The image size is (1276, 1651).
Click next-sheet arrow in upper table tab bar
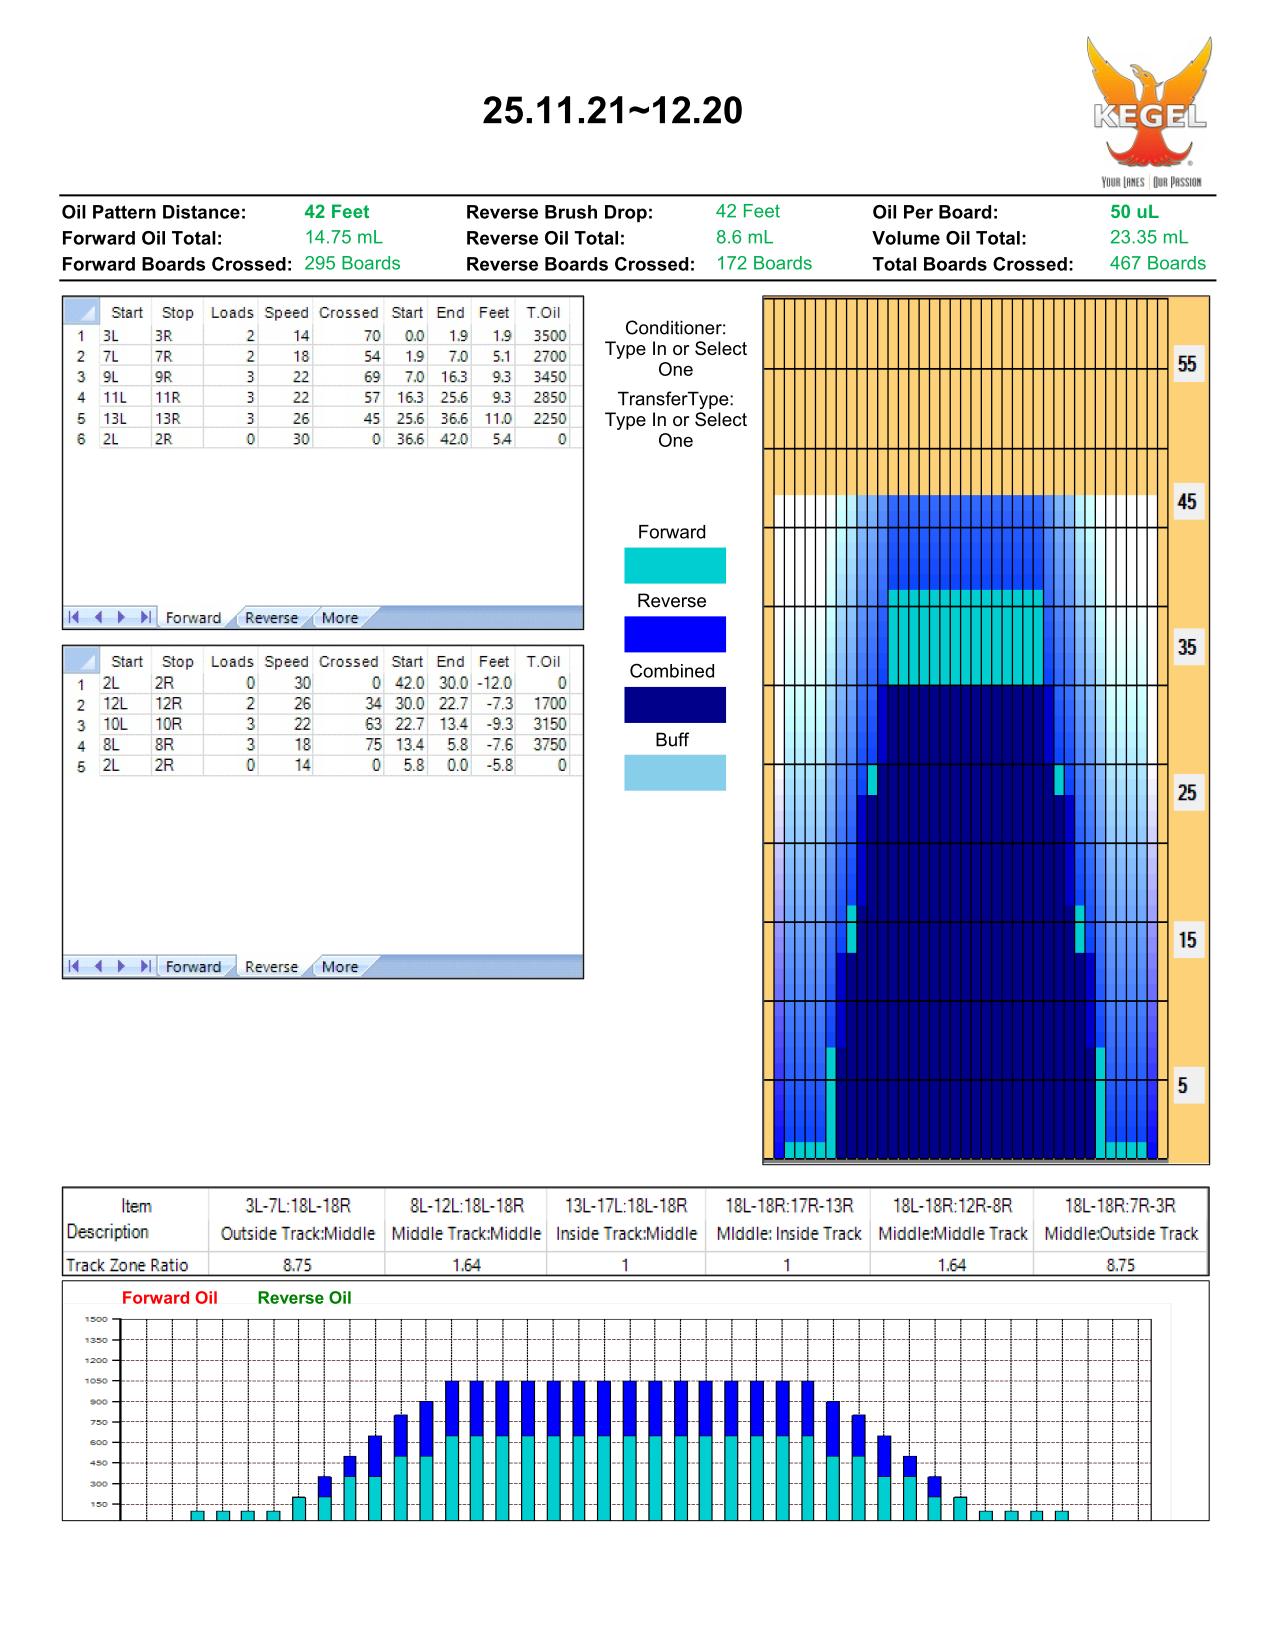pyautogui.click(x=122, y=618)
